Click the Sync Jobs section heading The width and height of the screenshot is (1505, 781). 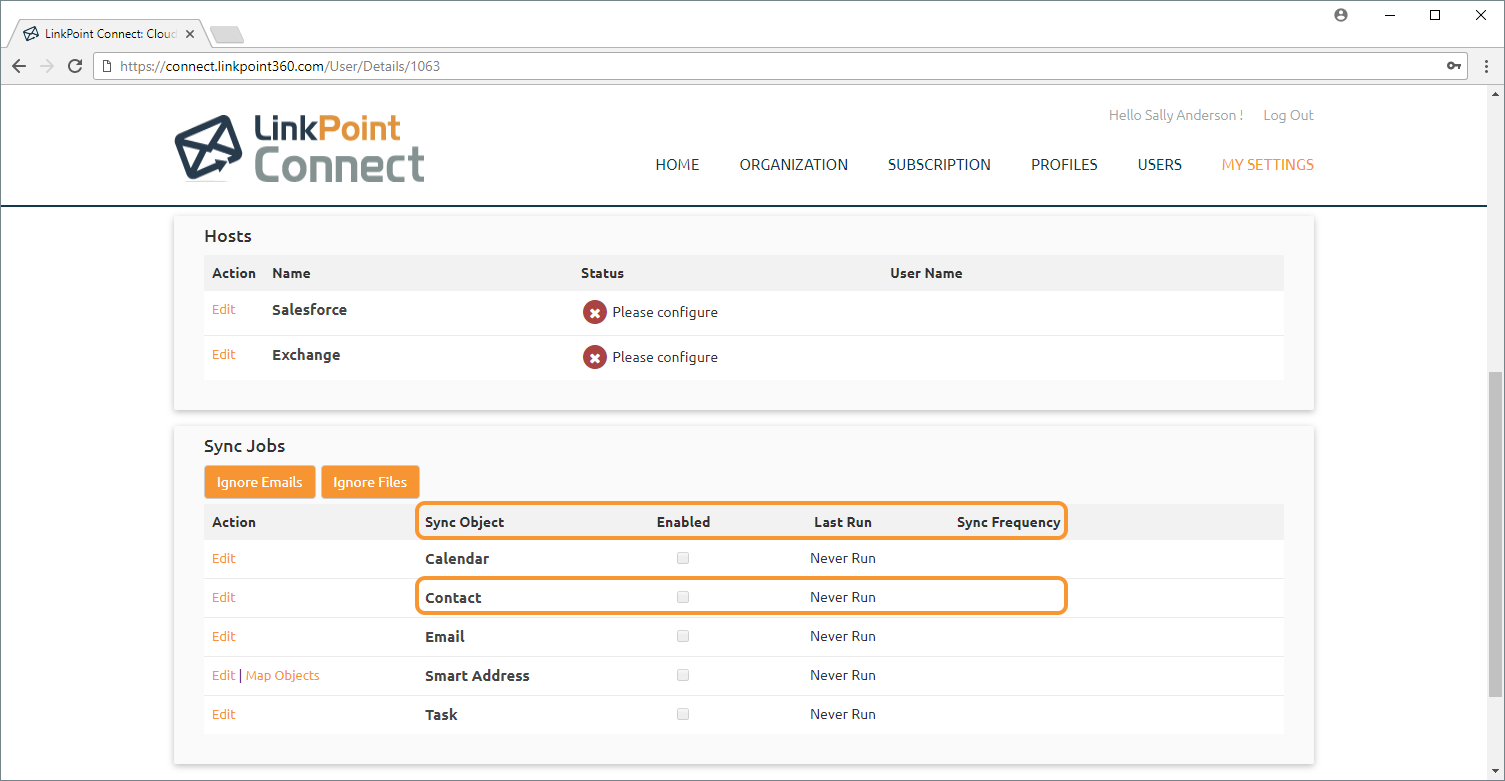(x=245, y=446)
